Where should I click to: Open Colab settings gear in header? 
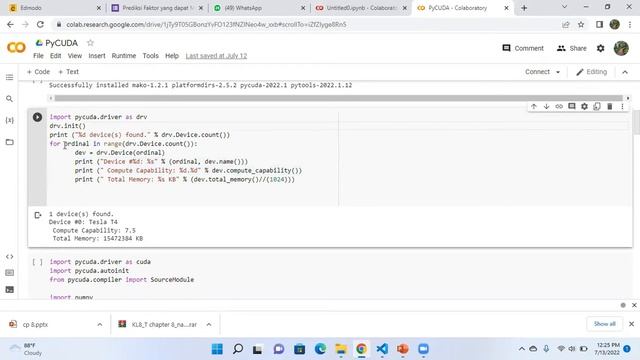click(x=600, y=48)
